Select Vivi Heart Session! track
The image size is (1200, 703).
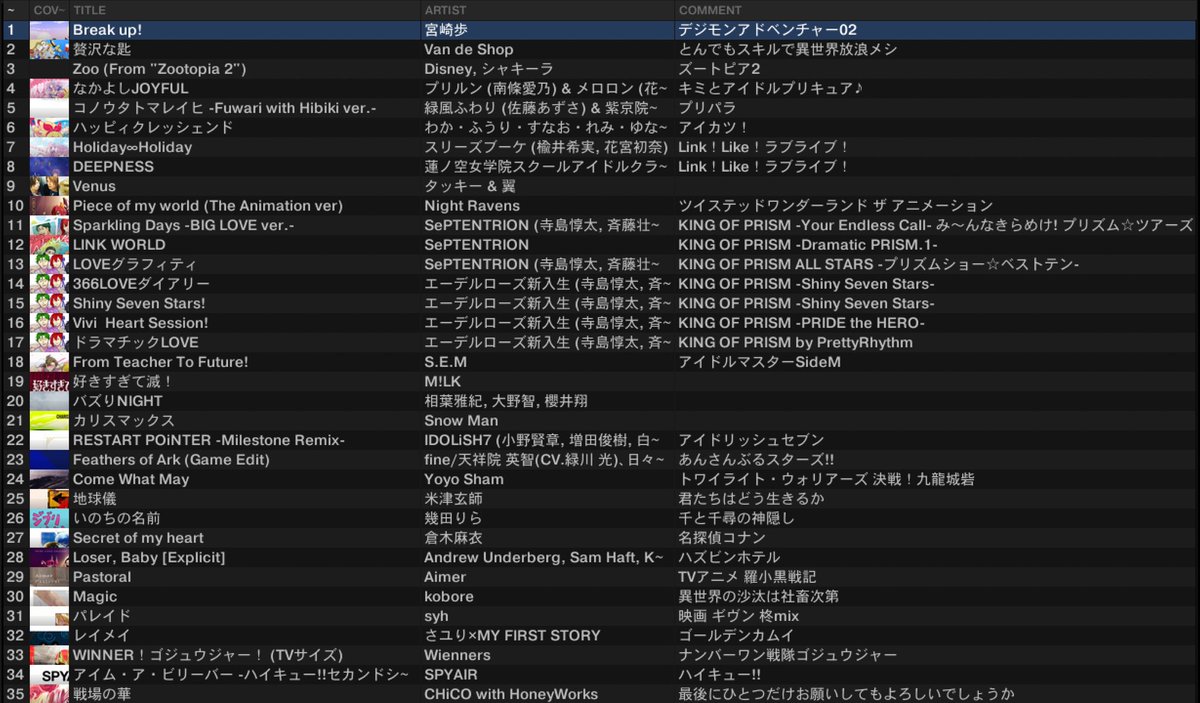pyautogui.click(x=140, y=323)
